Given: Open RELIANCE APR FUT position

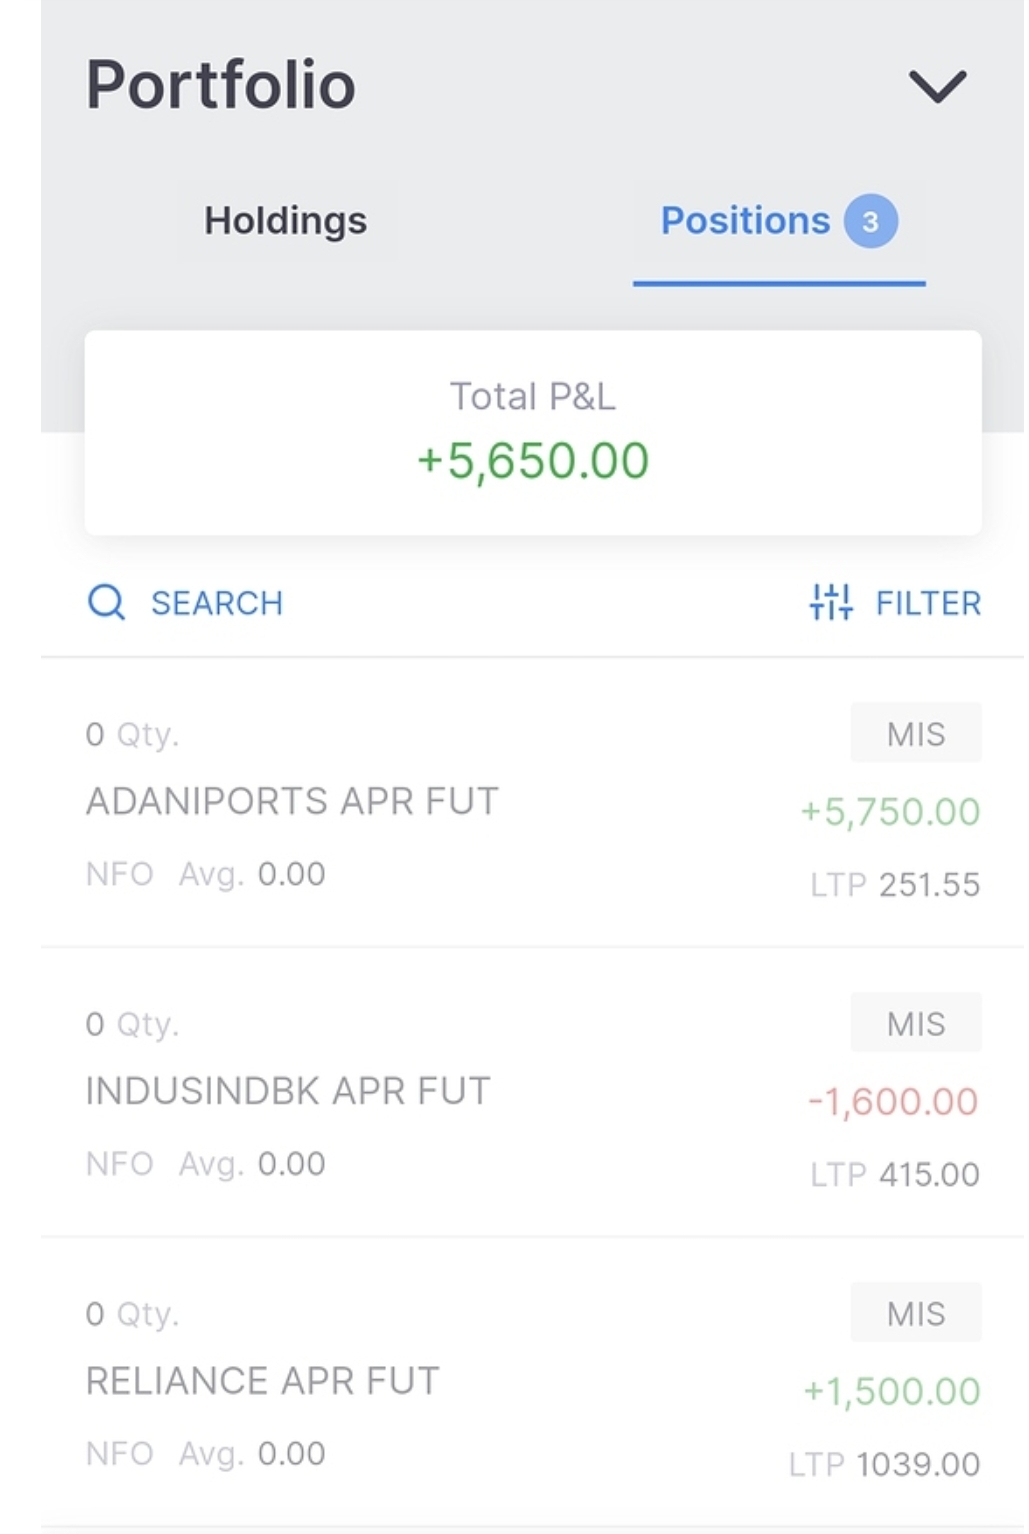Looking at the screenshot, I should coord(263,1381).
